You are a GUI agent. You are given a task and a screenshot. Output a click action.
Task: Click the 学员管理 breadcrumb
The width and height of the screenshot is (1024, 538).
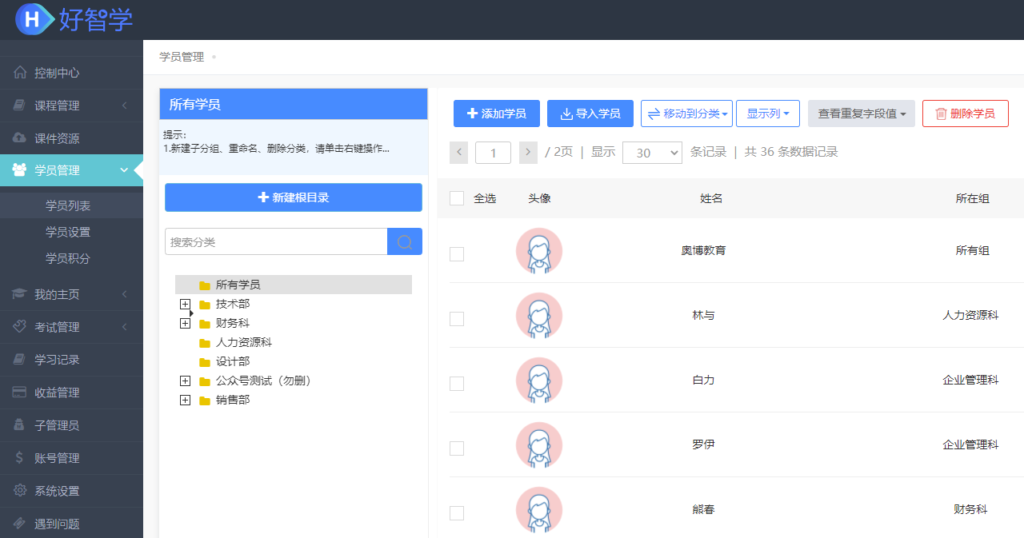coord(182,57)
